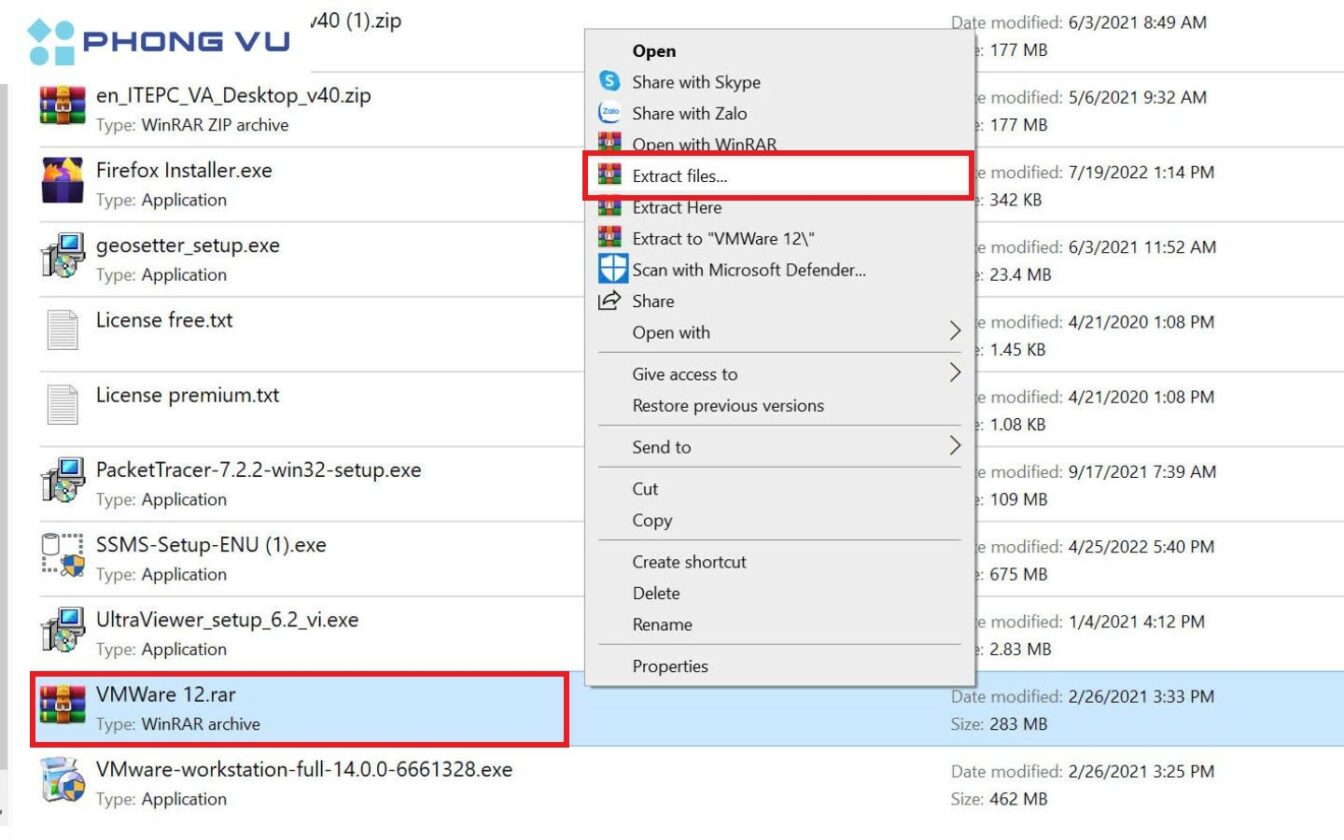Click the geosetter_setup.exe installer icon

pyautogui.click(x=62, y=256)
